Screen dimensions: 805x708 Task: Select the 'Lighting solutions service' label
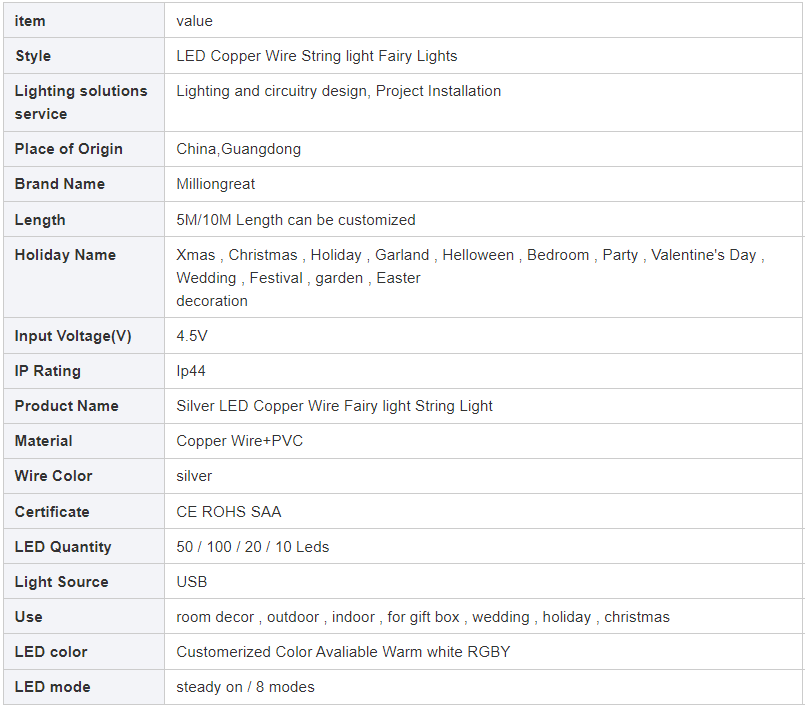click(x=81, y=102)
